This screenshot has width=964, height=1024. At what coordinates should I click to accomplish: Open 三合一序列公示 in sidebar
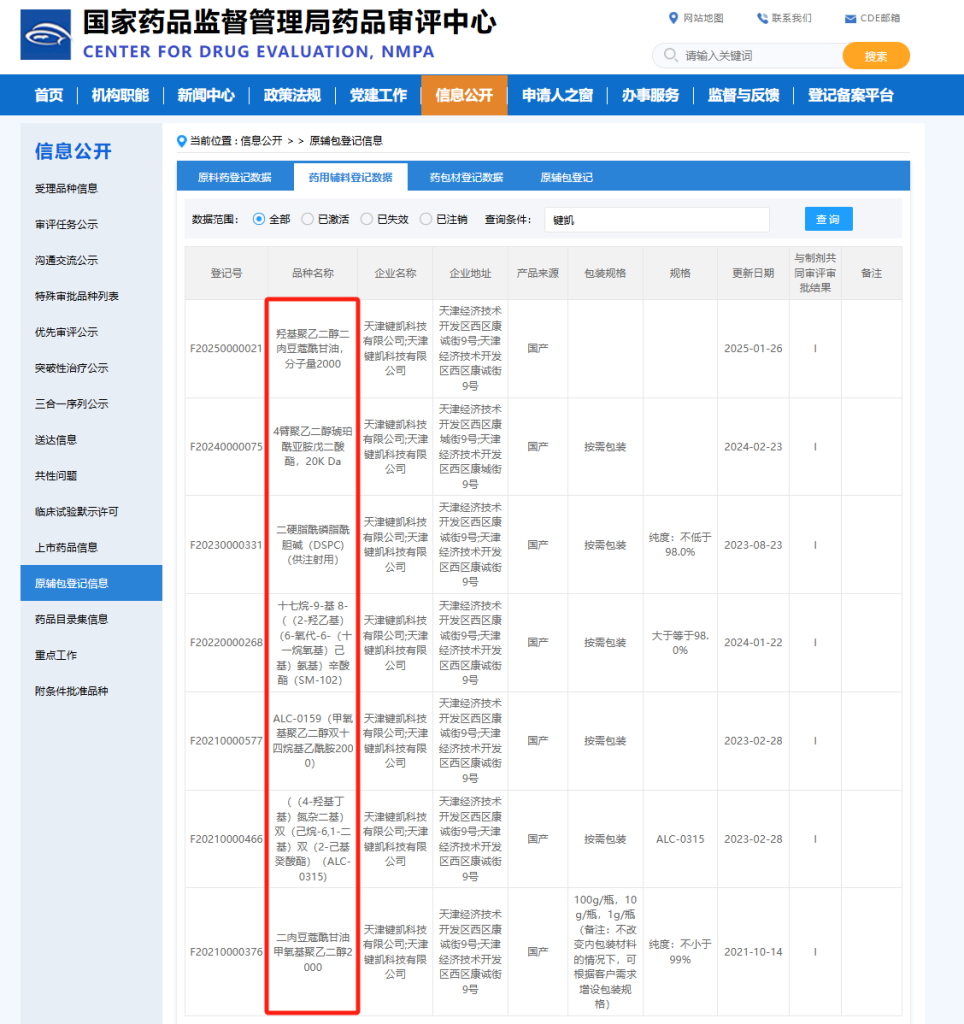pos(71,404)
